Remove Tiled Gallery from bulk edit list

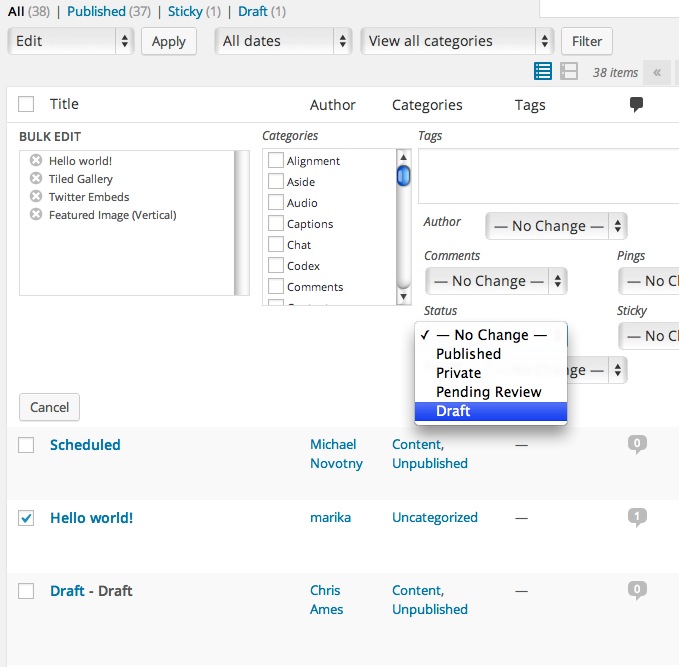[36, 178]
